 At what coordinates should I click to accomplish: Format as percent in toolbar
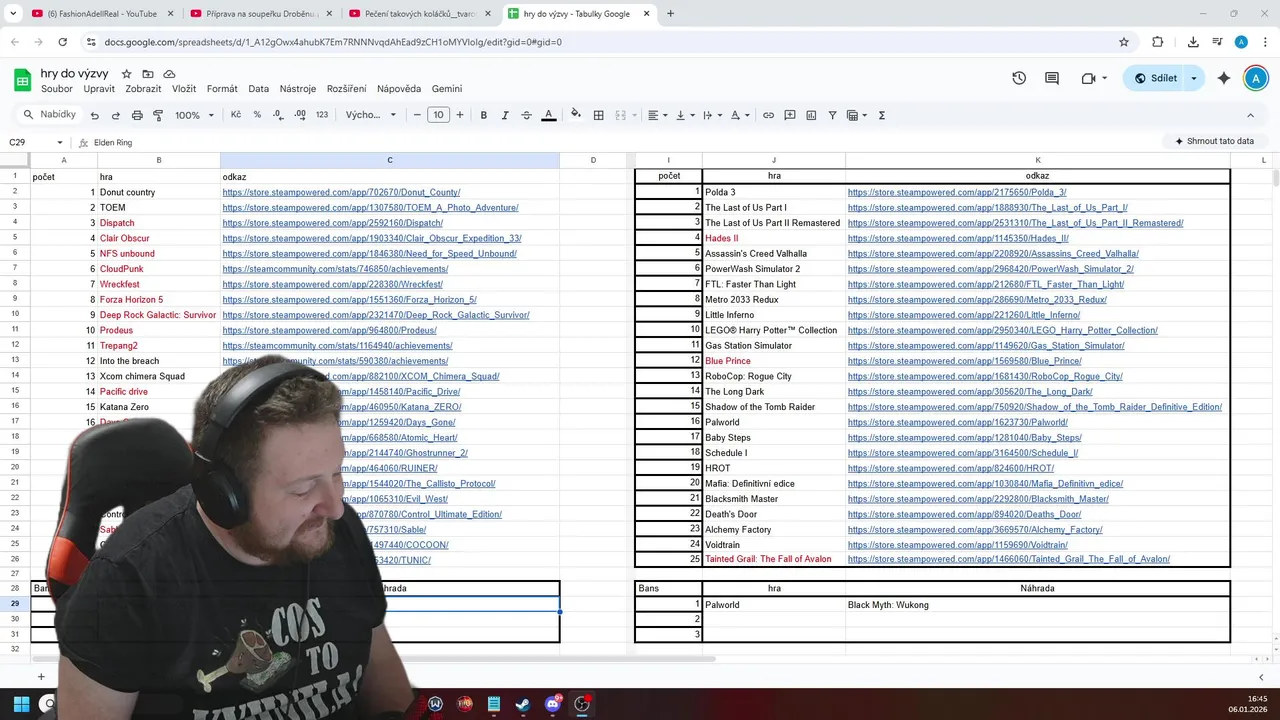pyautogui.click(x=257, y=115)
